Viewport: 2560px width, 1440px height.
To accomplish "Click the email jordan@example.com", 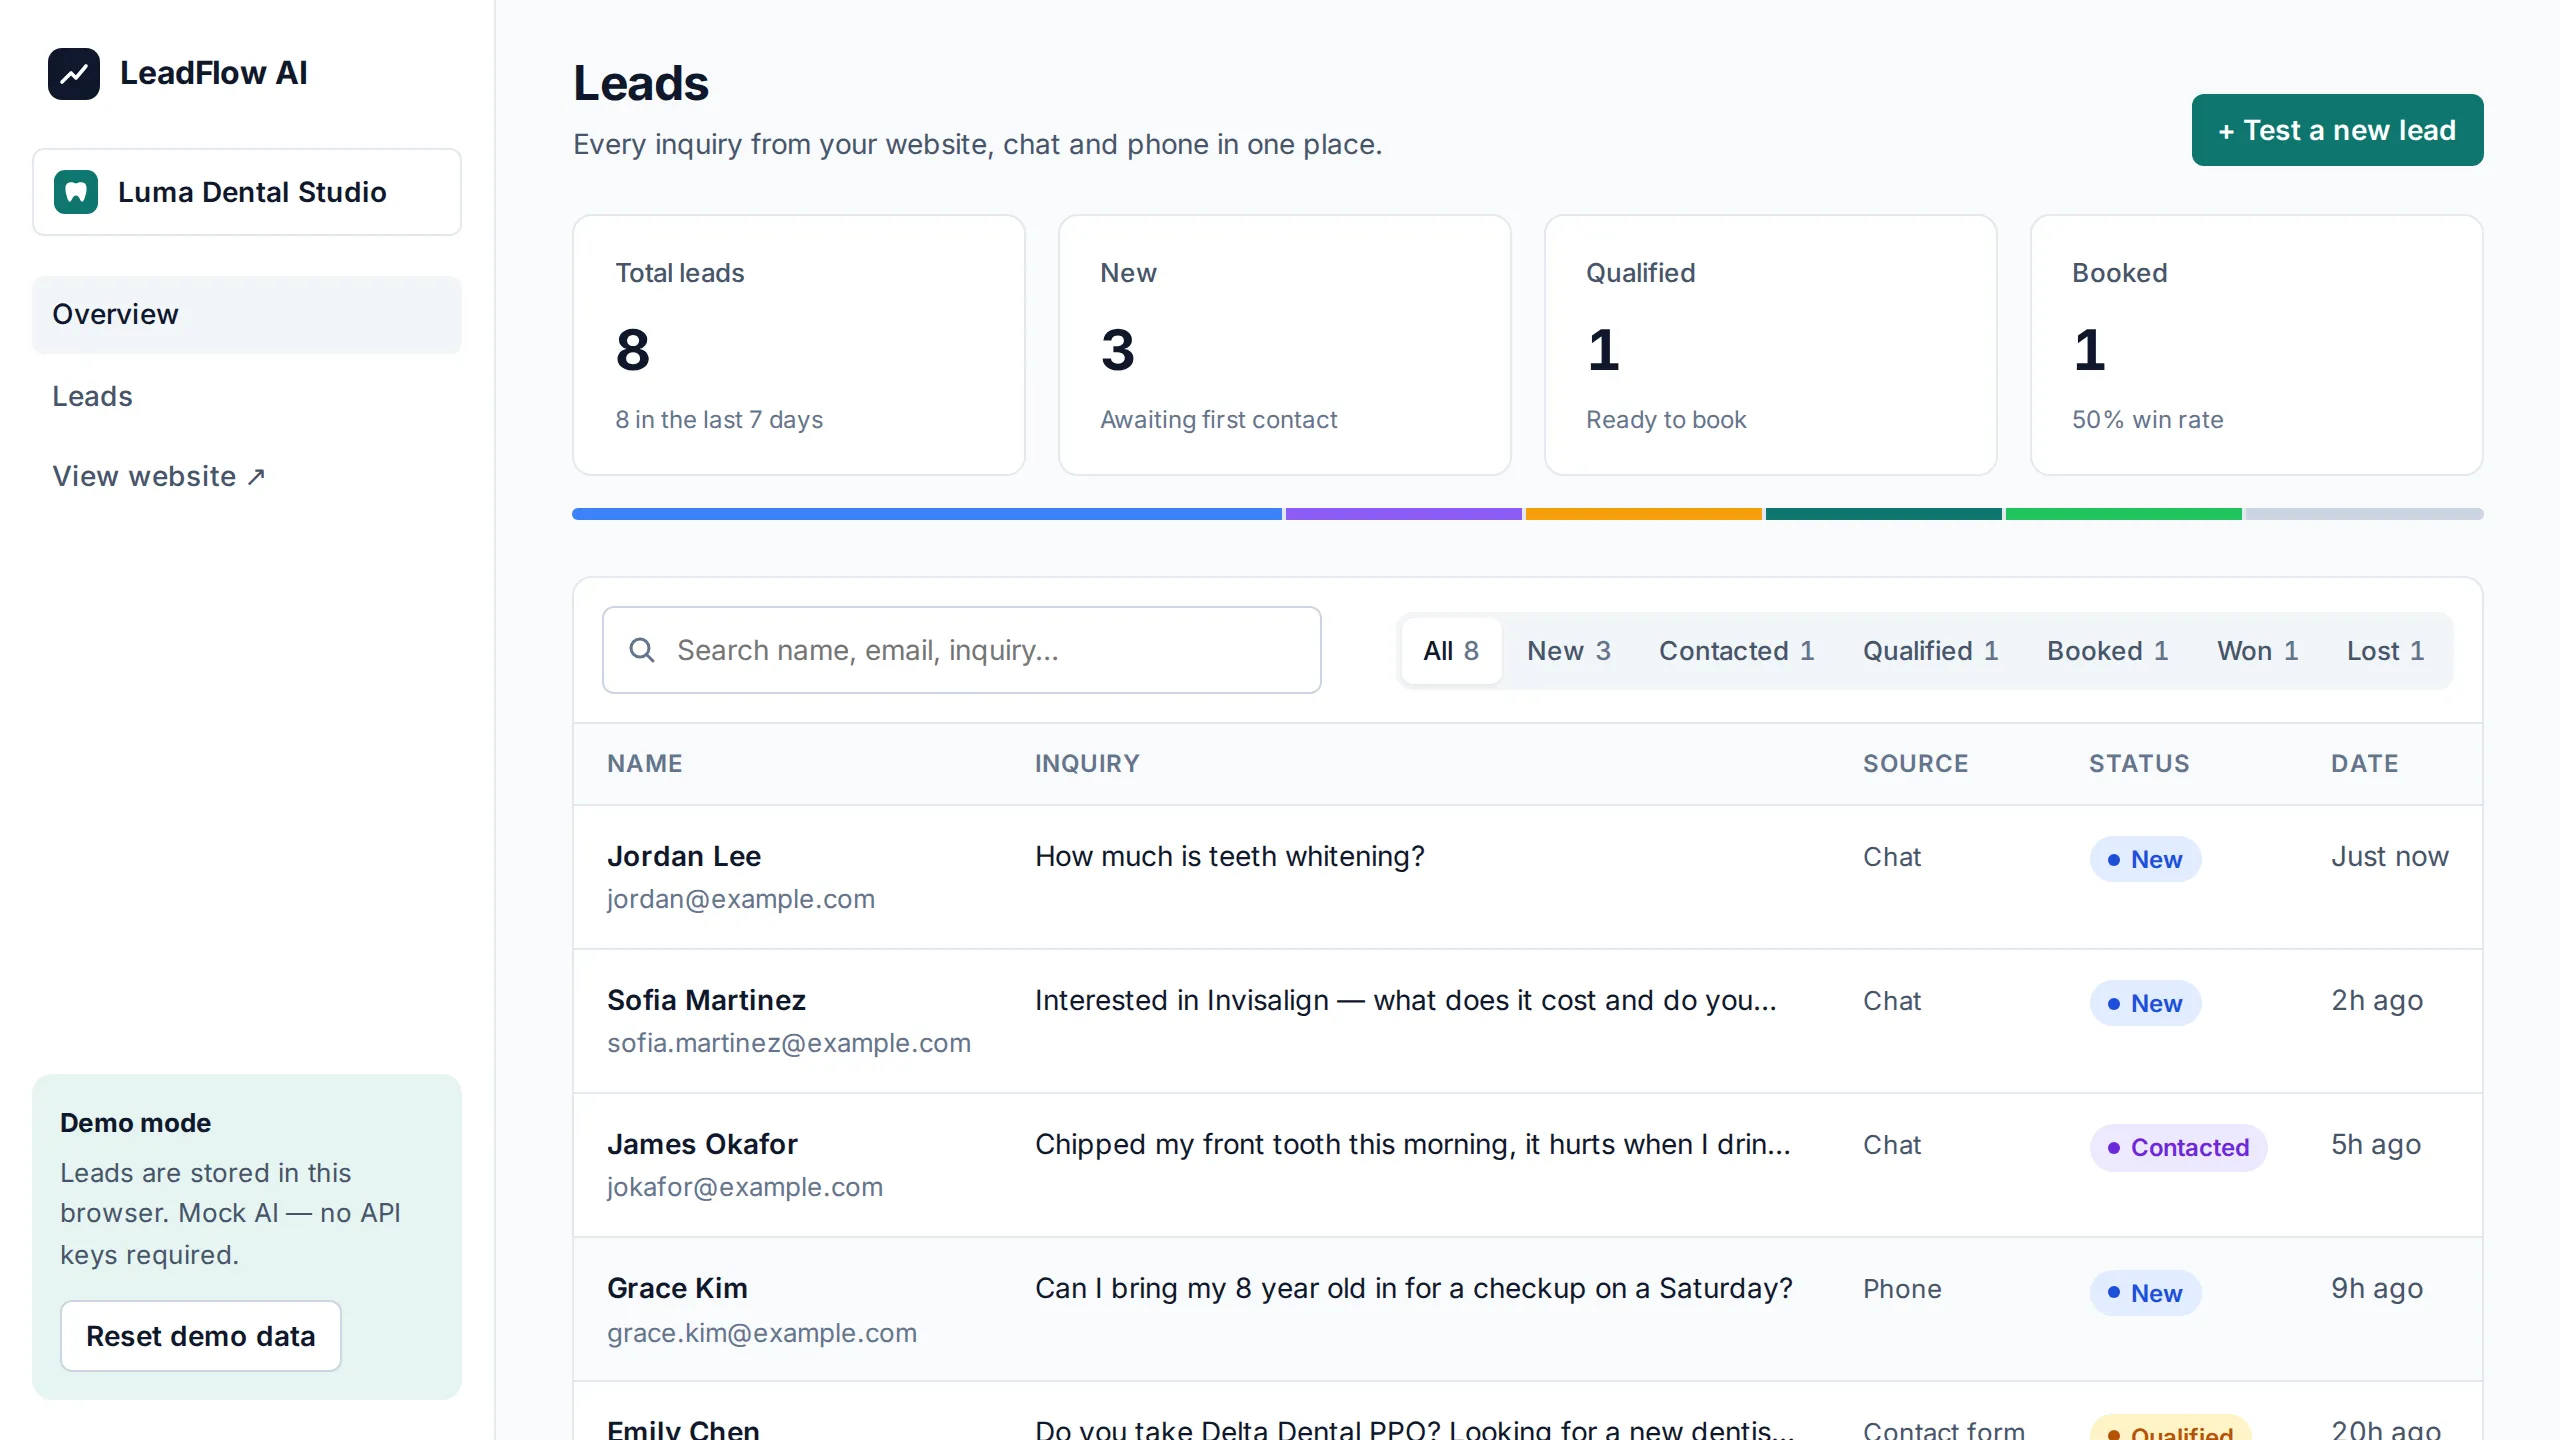I will coord(741,899).
